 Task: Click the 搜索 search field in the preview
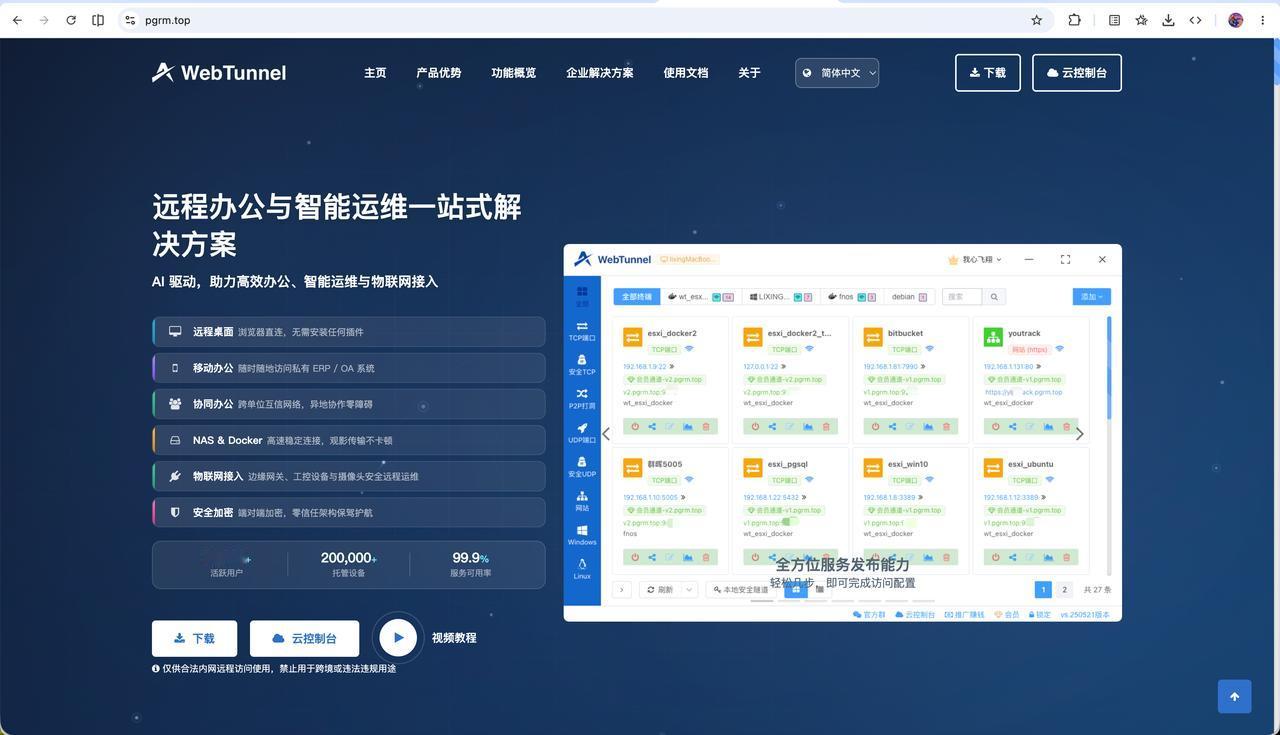(961, 297)
